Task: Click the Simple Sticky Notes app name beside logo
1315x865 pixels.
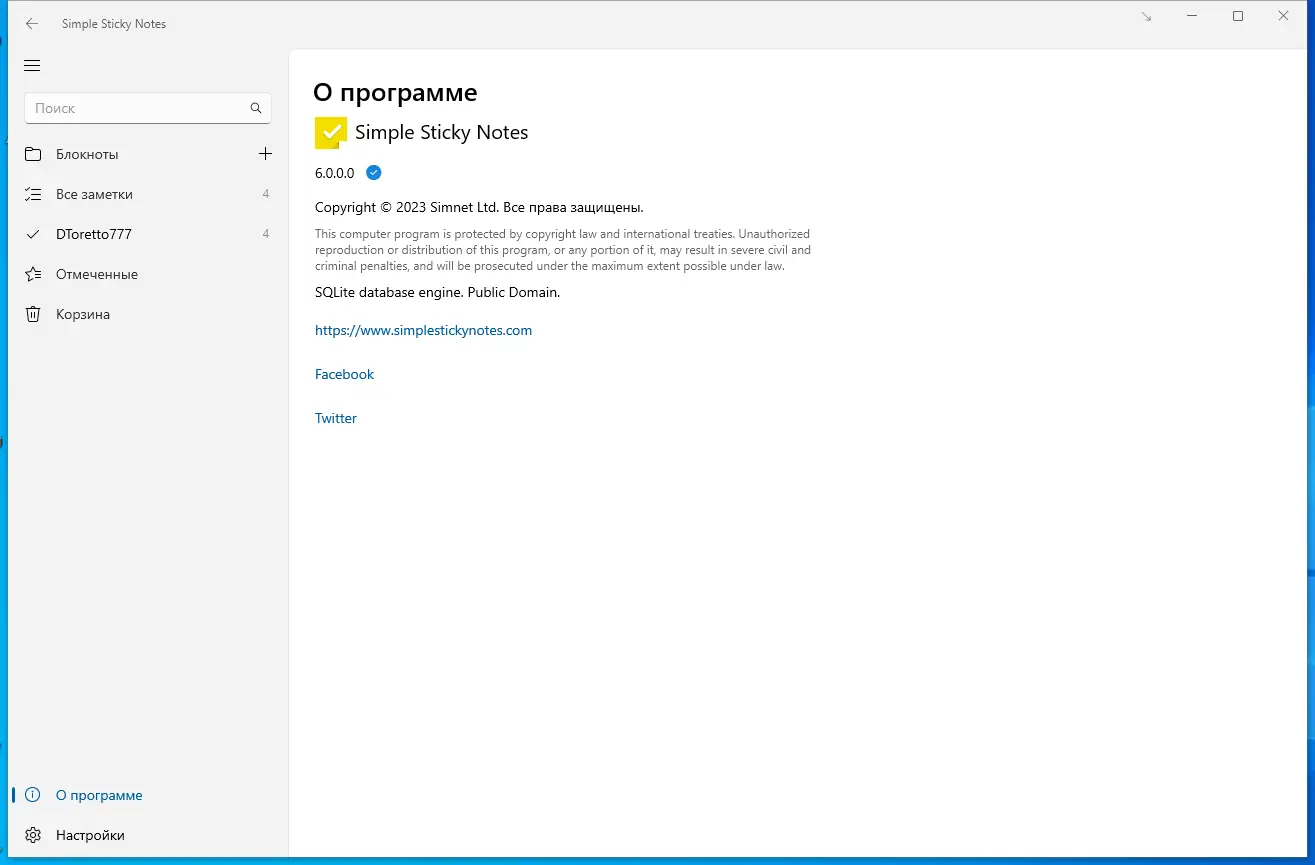Action: click(x=441, y=132)
